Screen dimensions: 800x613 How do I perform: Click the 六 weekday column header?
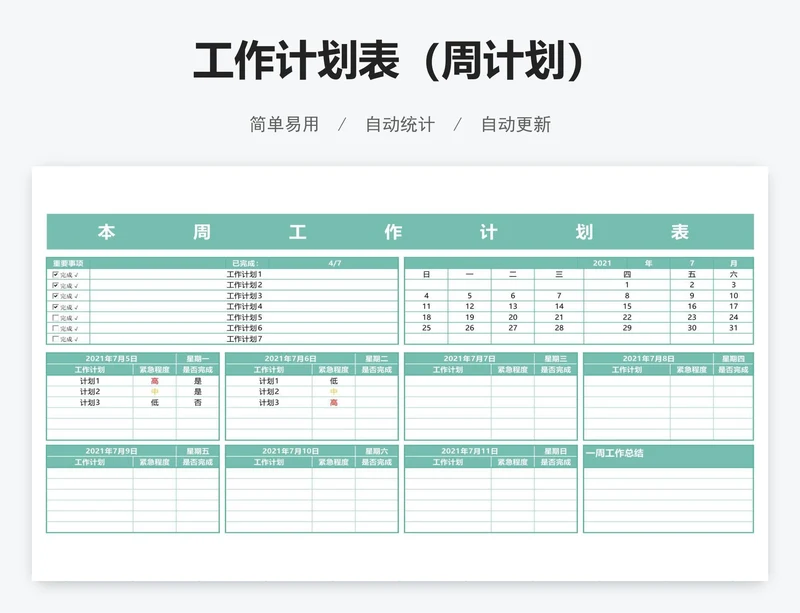(733, 274)
